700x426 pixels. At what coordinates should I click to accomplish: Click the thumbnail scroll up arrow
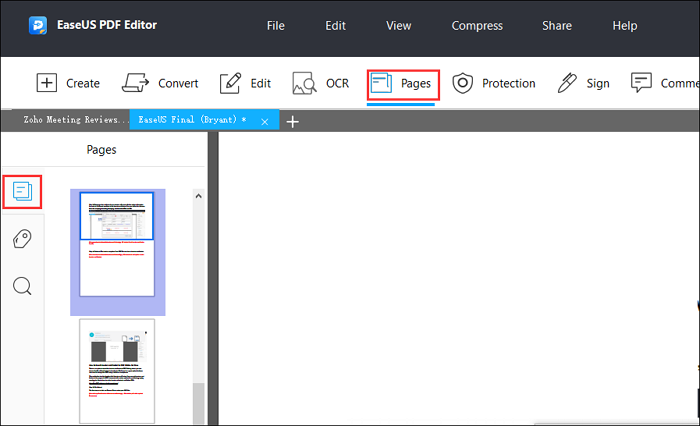pos(199,196)
